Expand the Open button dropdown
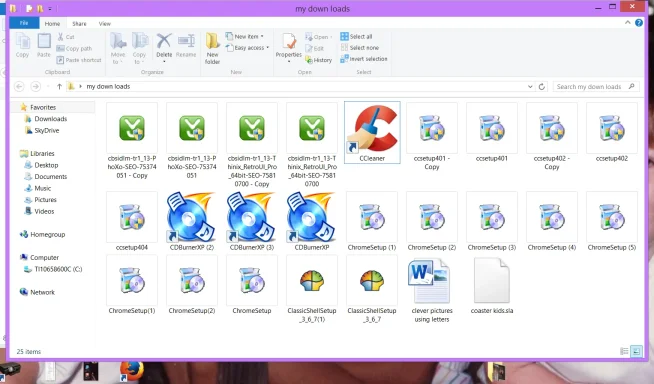Screen dimensions: 654x384 point(331,37)
